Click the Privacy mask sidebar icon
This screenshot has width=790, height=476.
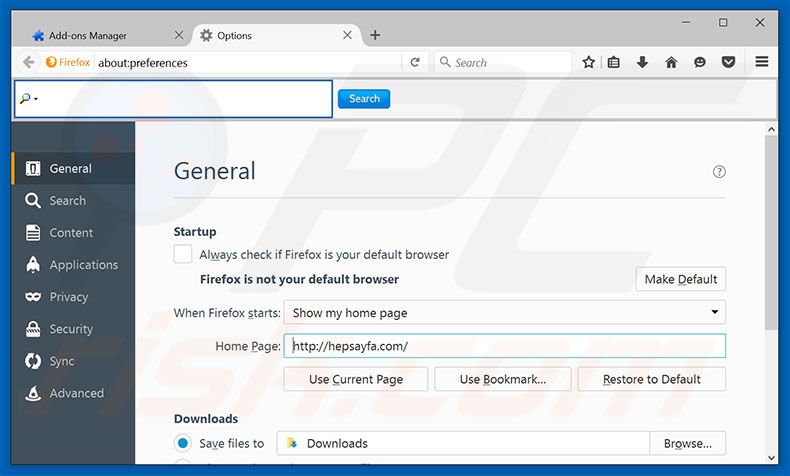tap(33, 297)
